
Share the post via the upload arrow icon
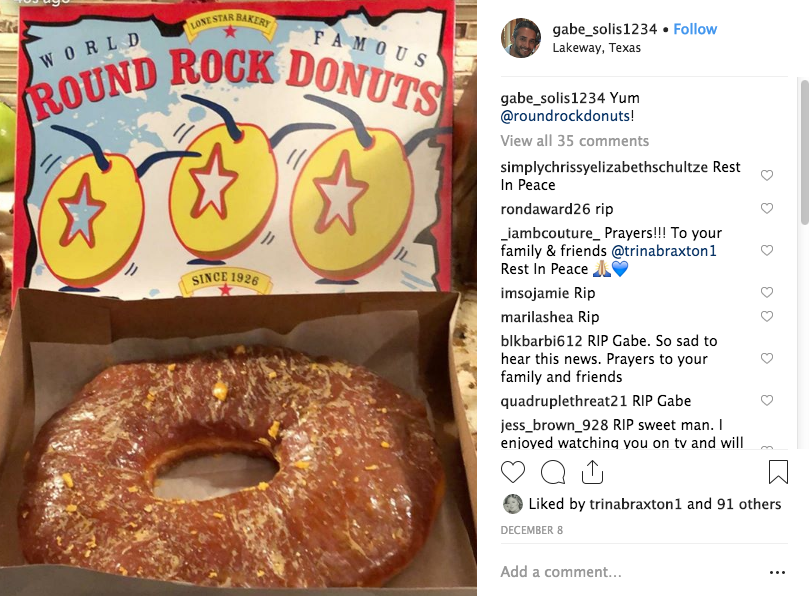click(x=592, y=472)
